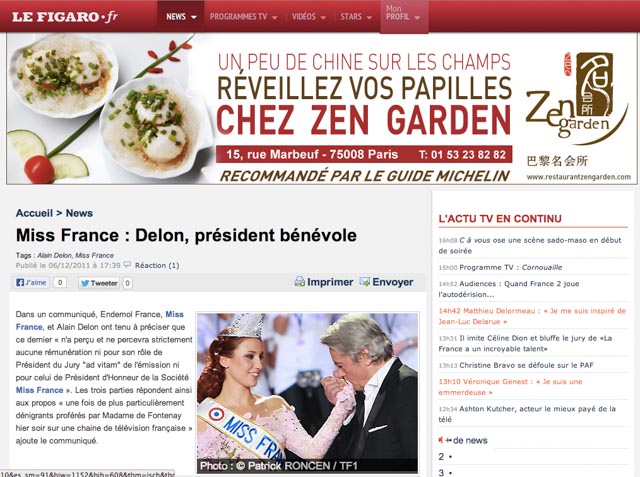The height and width of the screenshot is (477, 640).
Task: Click the red icon before '+ de news'
Action: click(x=441, y=440)
